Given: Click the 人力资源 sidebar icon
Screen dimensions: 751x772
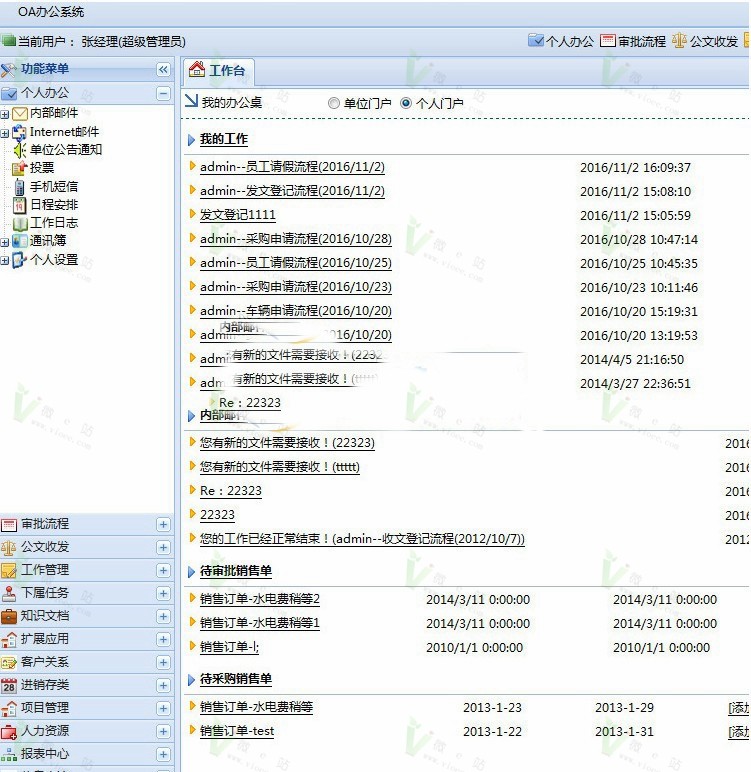Looking at the screenshot, I should (x=9, y=731).
